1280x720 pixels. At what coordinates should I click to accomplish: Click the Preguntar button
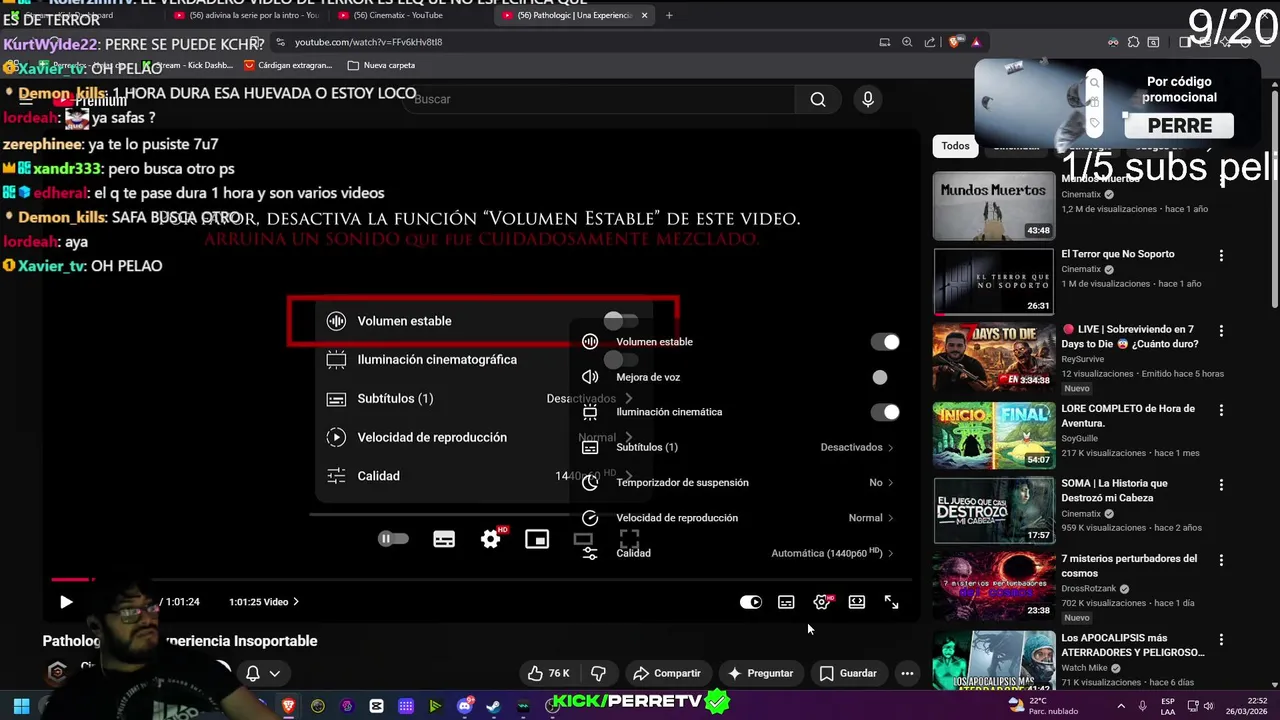[x=760, y=673]
